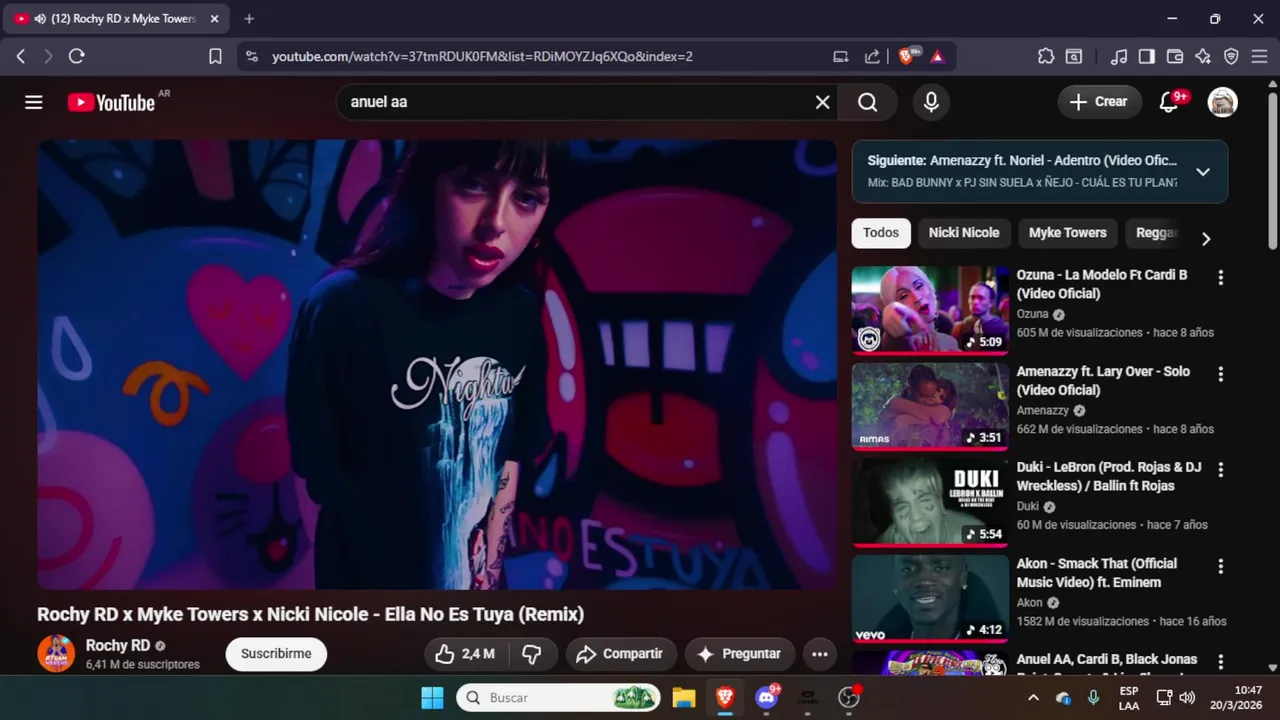Expand the Siguiente mix playlist panel
1280x720 pixels.
(x=1203, y=172)
